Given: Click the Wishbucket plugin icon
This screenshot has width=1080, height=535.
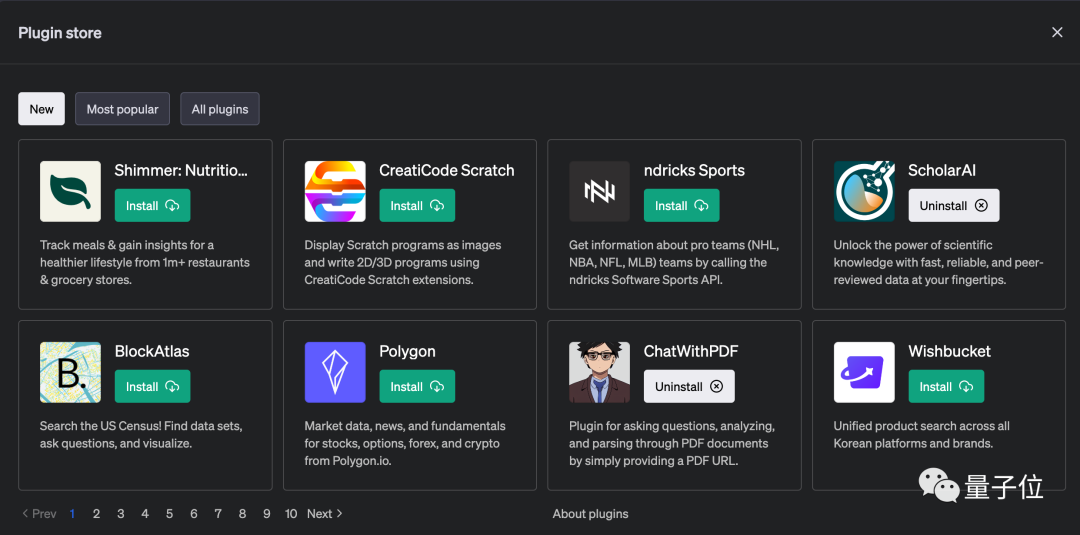Looking at the screenshot, I should coord(864,372).
